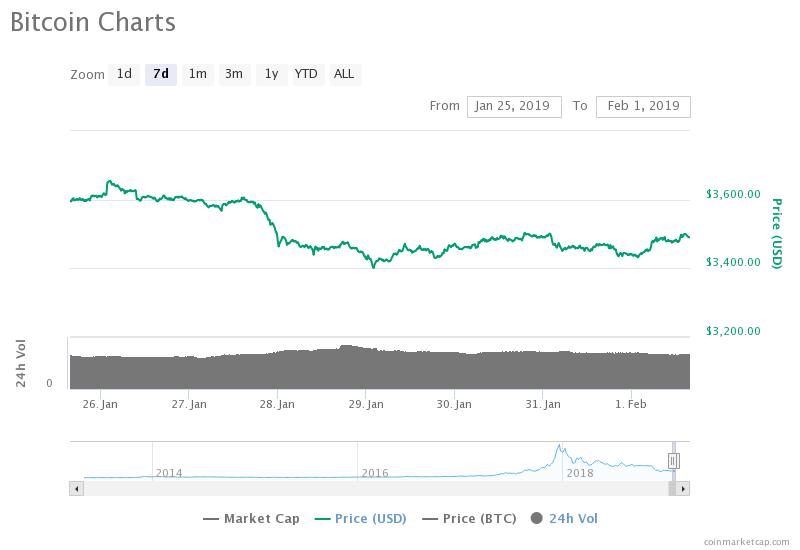Click the 28. Jan axis label

pyautogui.click(x=277, y=404)
